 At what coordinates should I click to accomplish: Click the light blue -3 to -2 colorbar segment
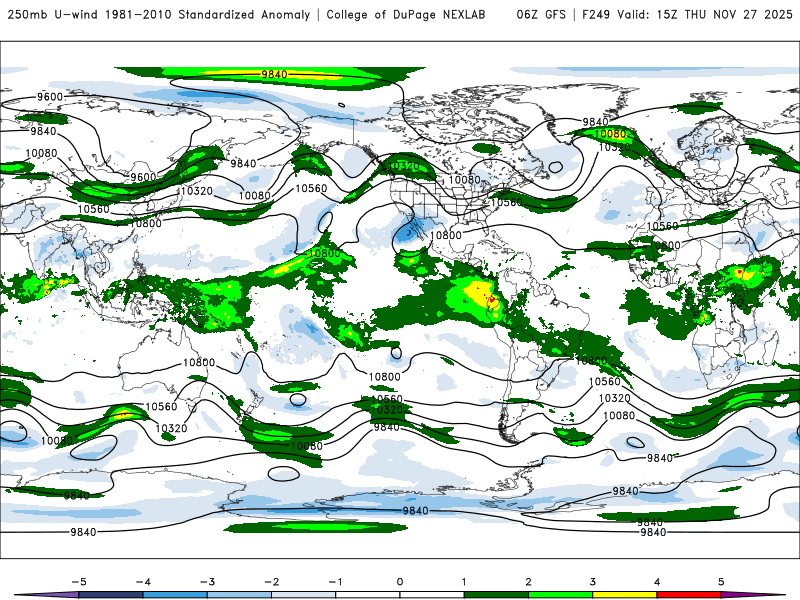[239, 595]
